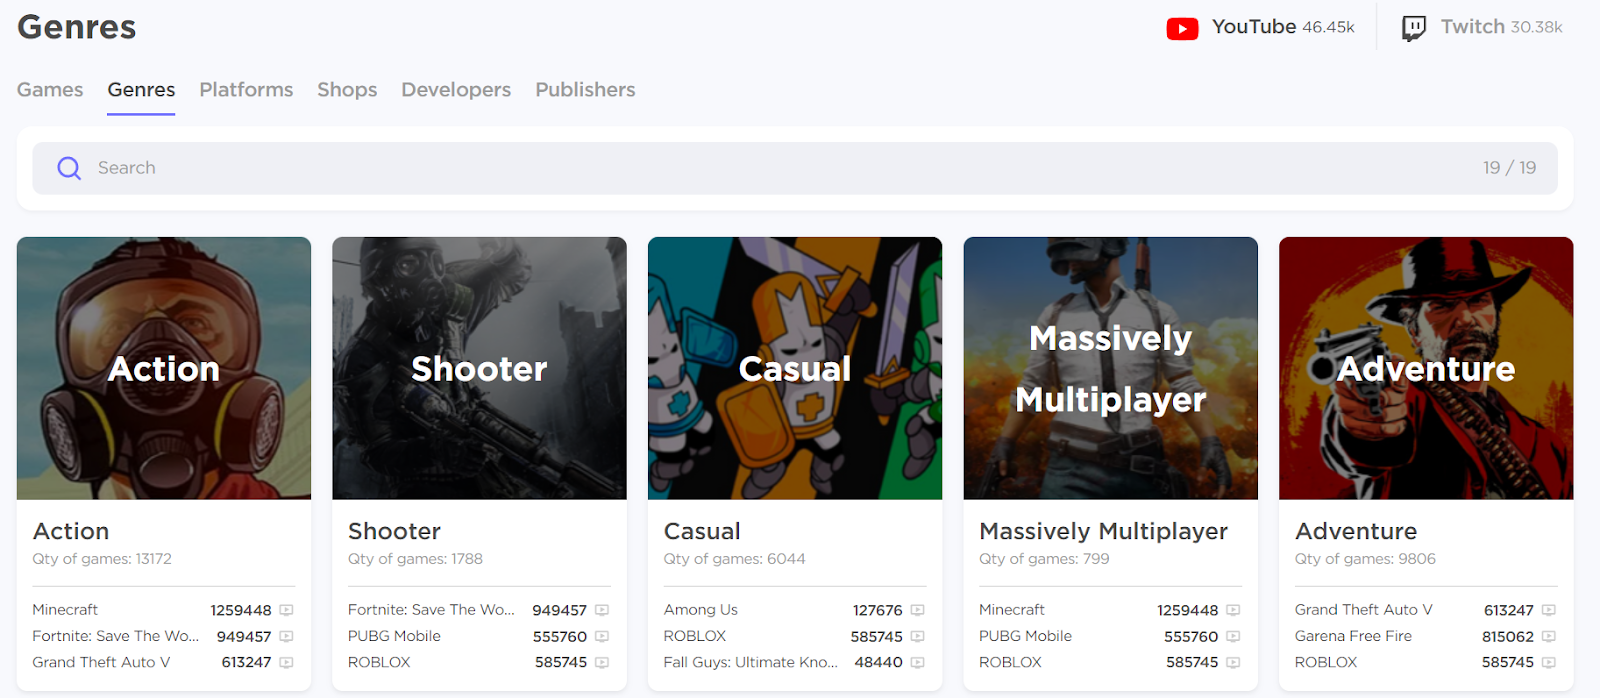Click the Massively Multiplayer card title link
Image resolution: width=1600 pixels, height=698 pixels.
tap(1103, 531)
